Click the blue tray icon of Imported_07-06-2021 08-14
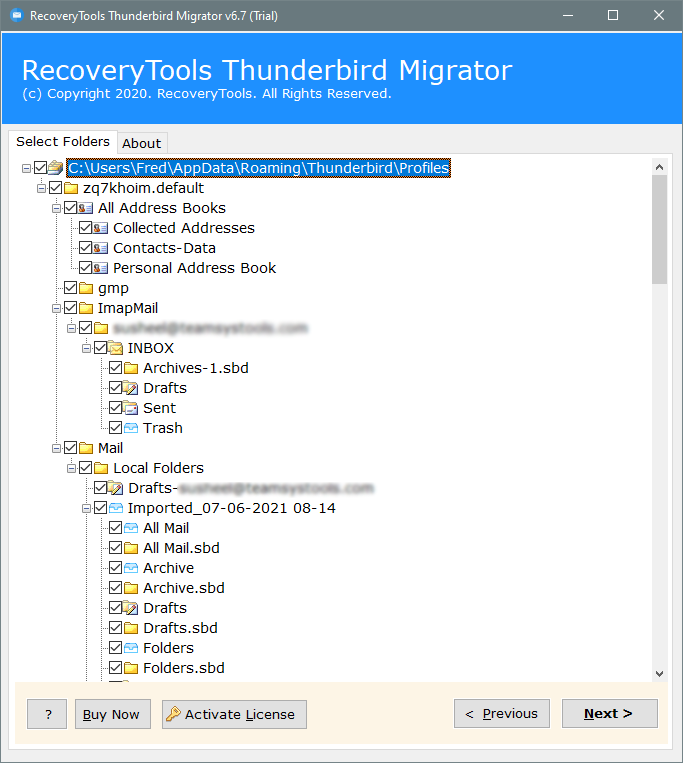683x763 pixels. point(116,508)
